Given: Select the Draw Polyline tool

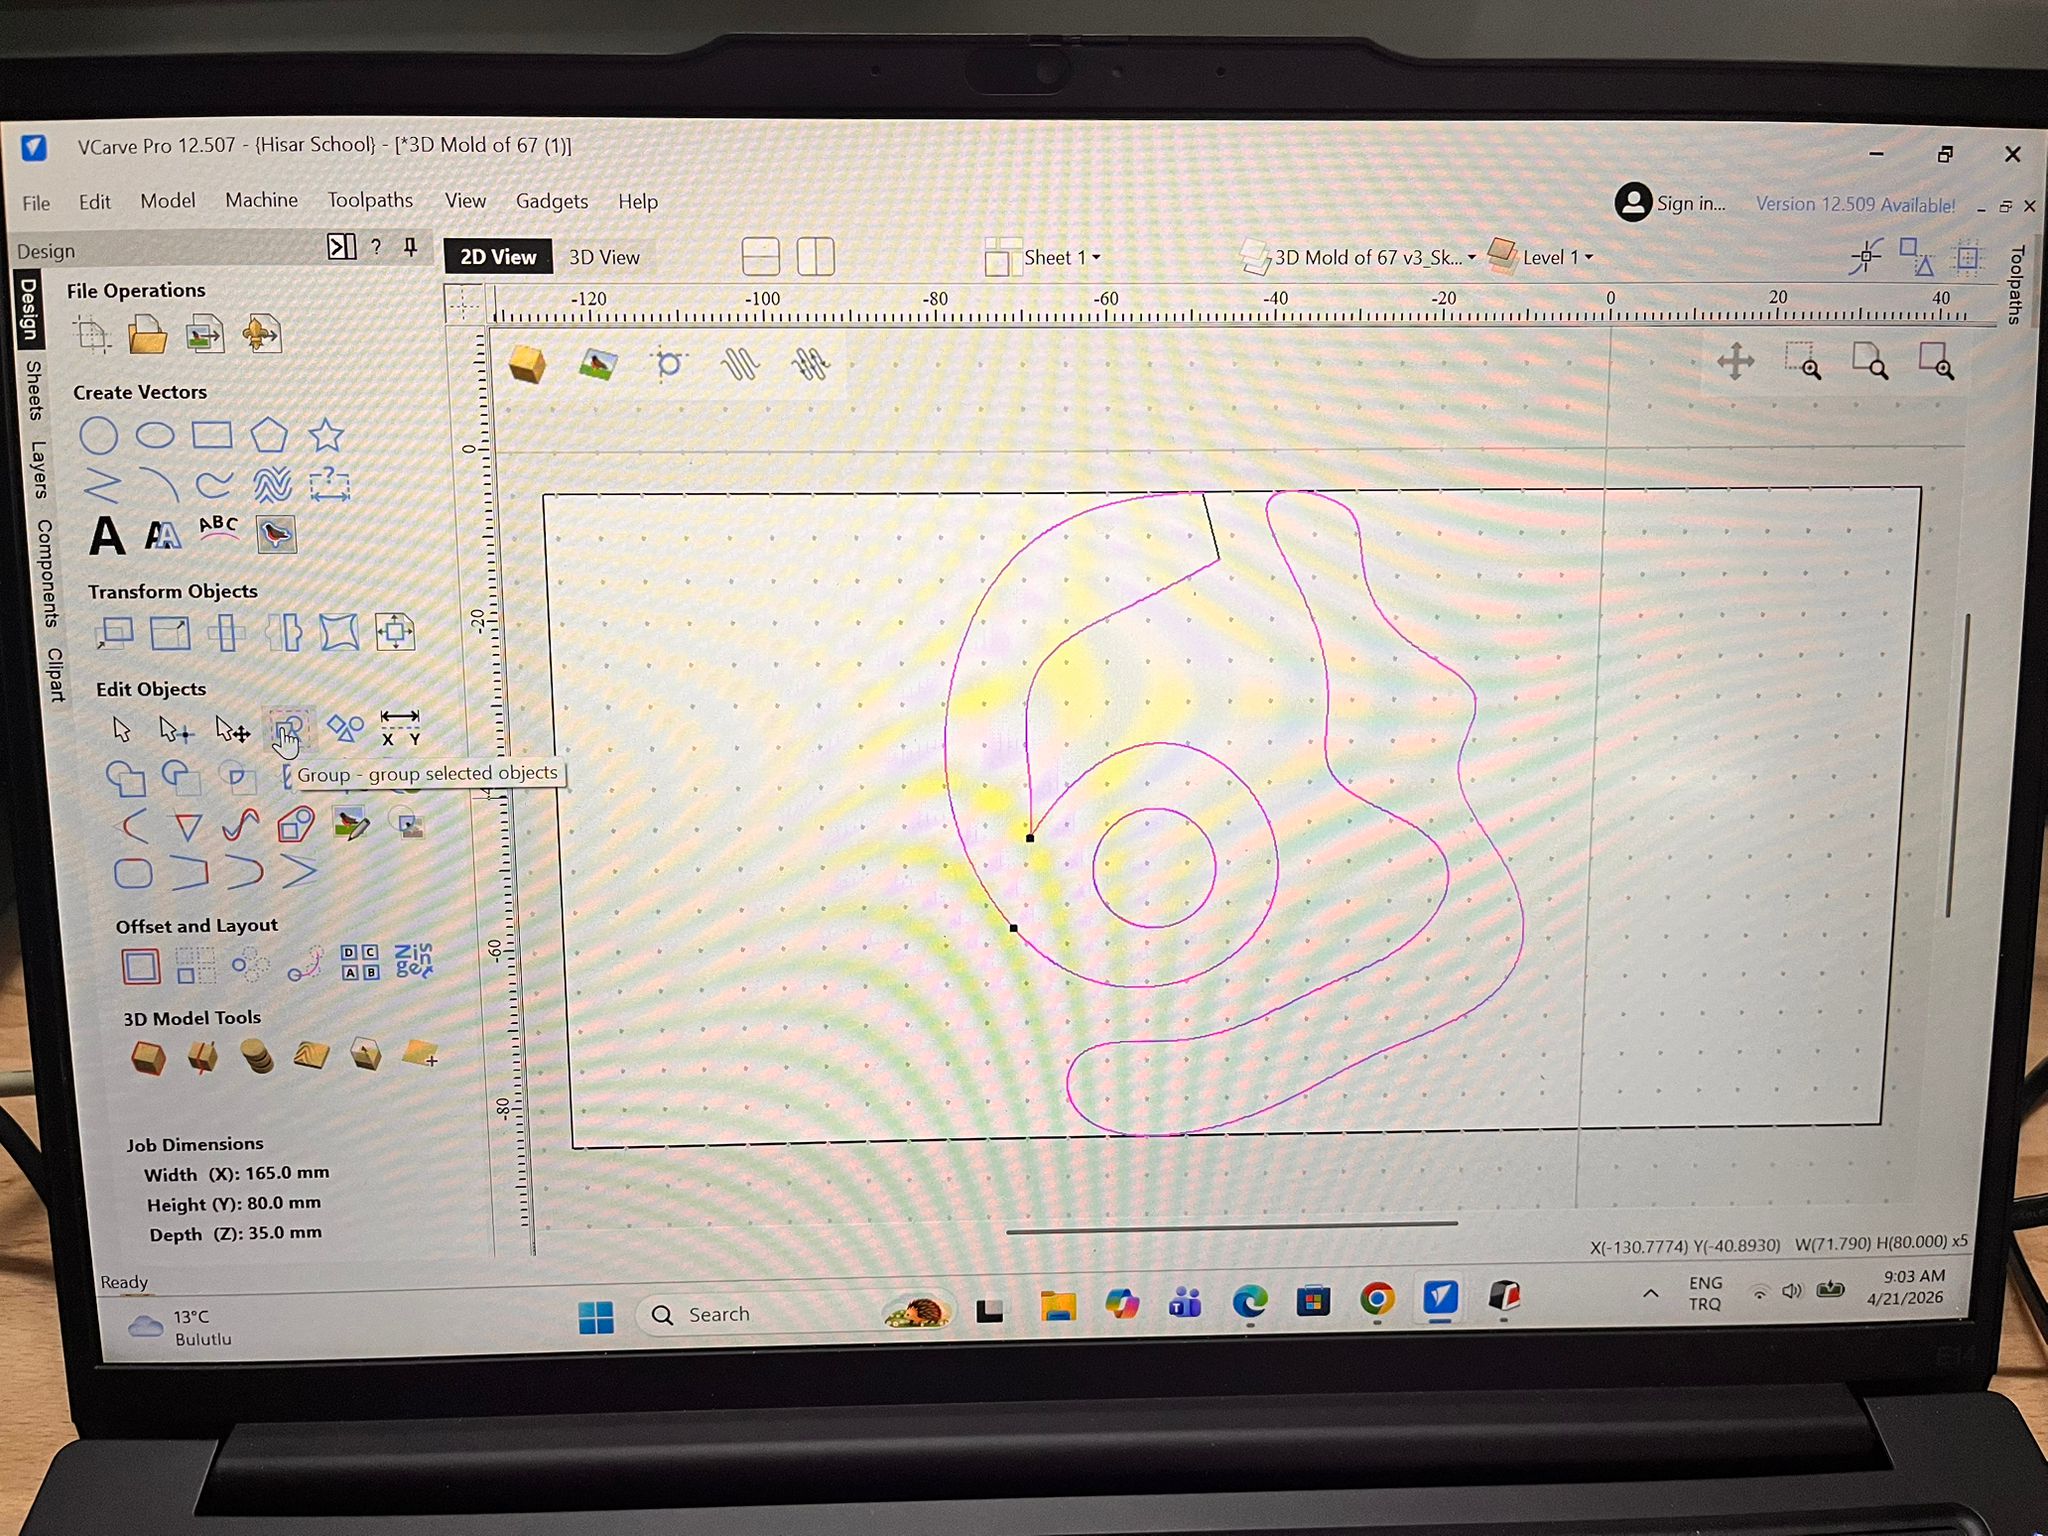Looking at the screenshot, I should click(x=101, y=486).
